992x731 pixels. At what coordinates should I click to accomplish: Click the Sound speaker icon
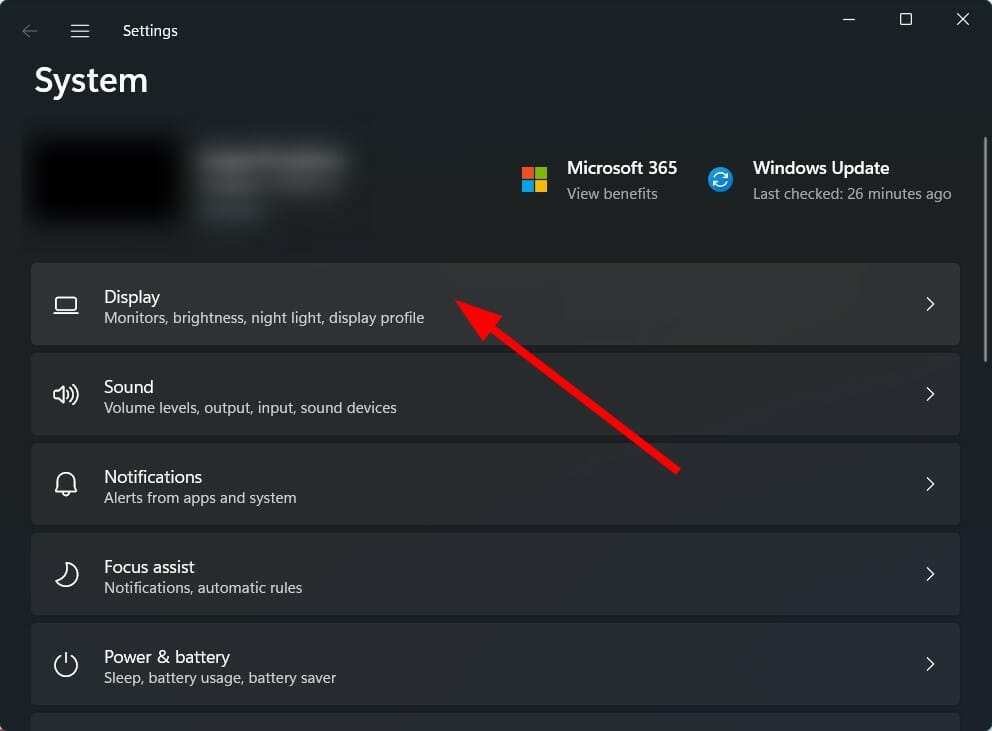tap(65, 394)
